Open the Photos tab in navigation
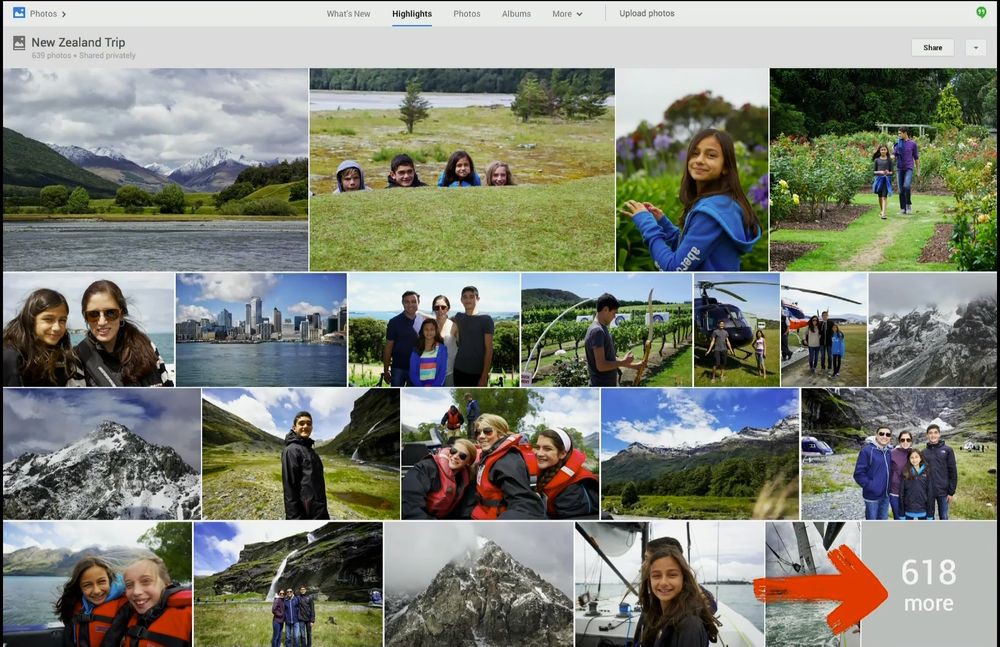The image size is (1000, 647). (x=467, y=14)
